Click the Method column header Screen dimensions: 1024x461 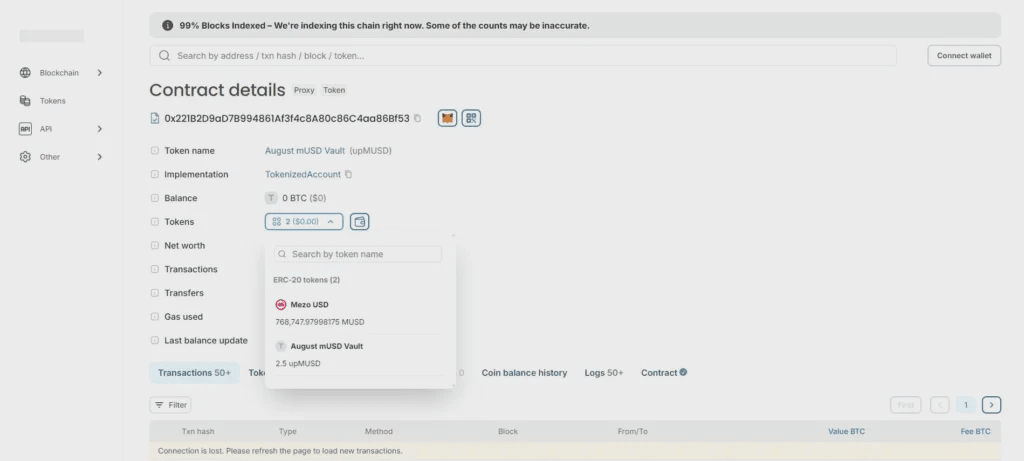tap(379, 431)
